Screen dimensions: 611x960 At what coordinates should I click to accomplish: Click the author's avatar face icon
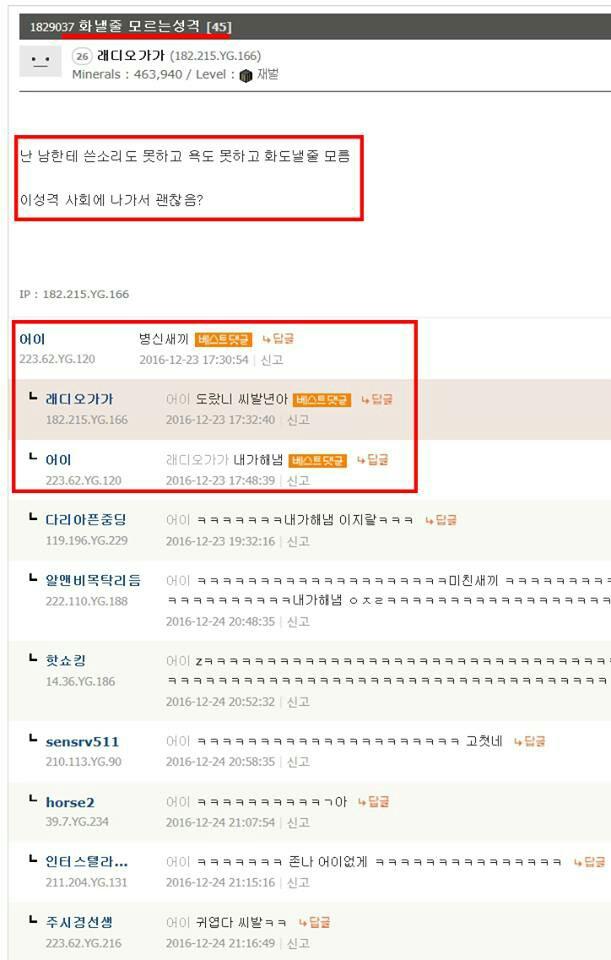click(40, 61)
